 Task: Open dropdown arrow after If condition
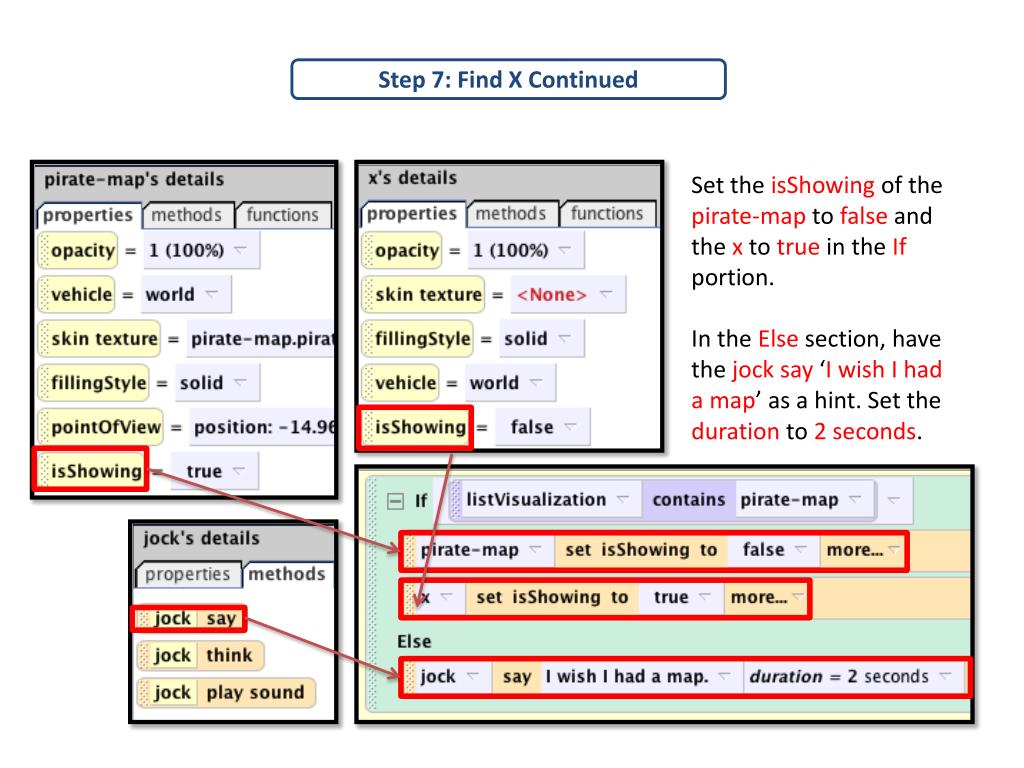pos(893,500)
